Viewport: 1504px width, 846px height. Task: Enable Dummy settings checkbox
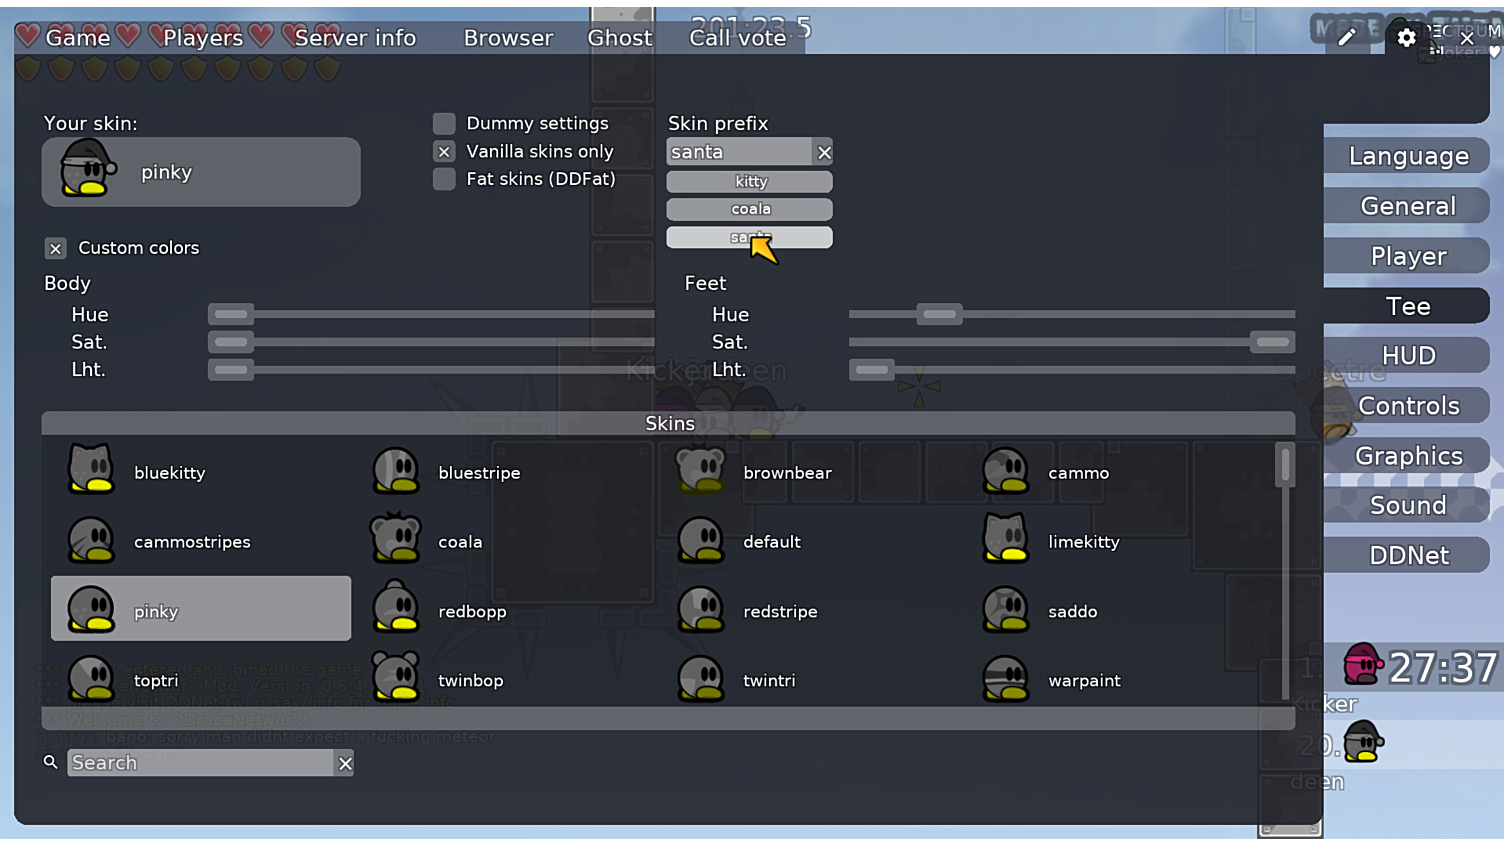444,124
